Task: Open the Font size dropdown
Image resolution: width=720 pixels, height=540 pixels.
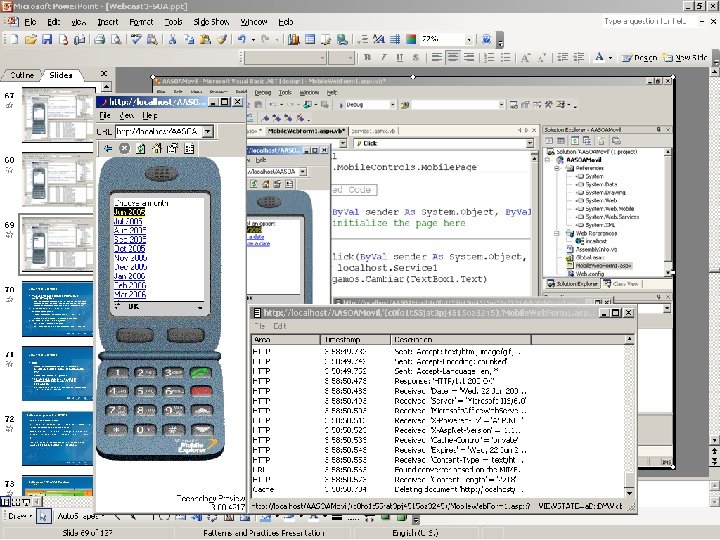Action: pyautogui.click(x=350, y=57)
